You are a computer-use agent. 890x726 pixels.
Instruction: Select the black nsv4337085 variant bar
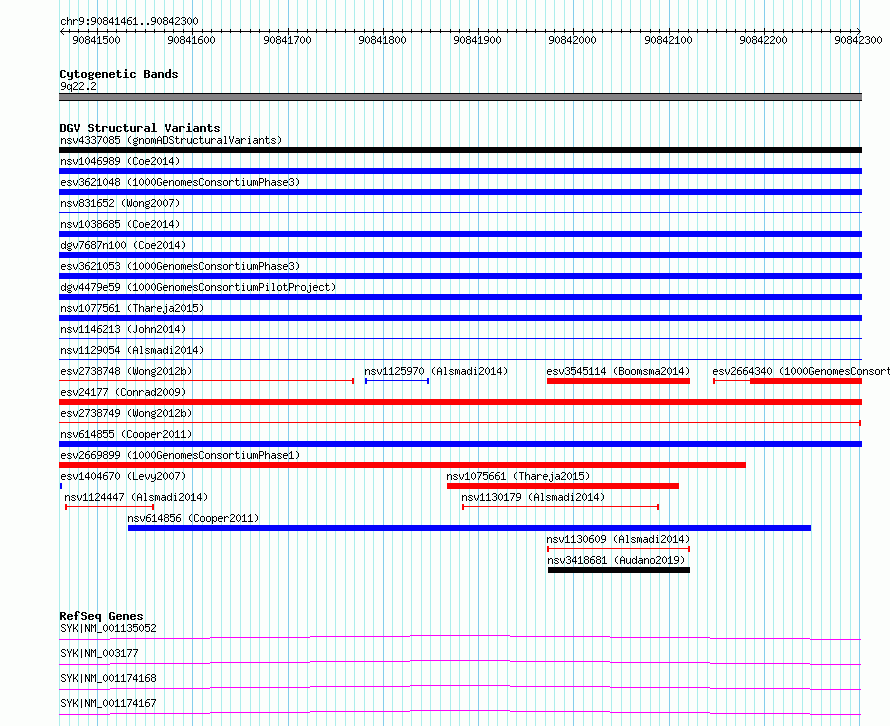(x=460, y=150)
